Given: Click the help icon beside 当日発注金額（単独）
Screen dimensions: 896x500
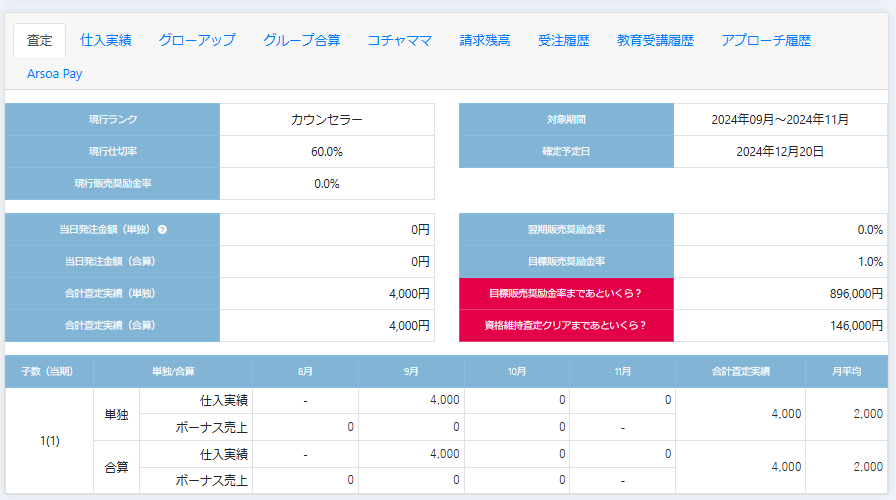Looking at the screenshot, I should pos(162,229).
